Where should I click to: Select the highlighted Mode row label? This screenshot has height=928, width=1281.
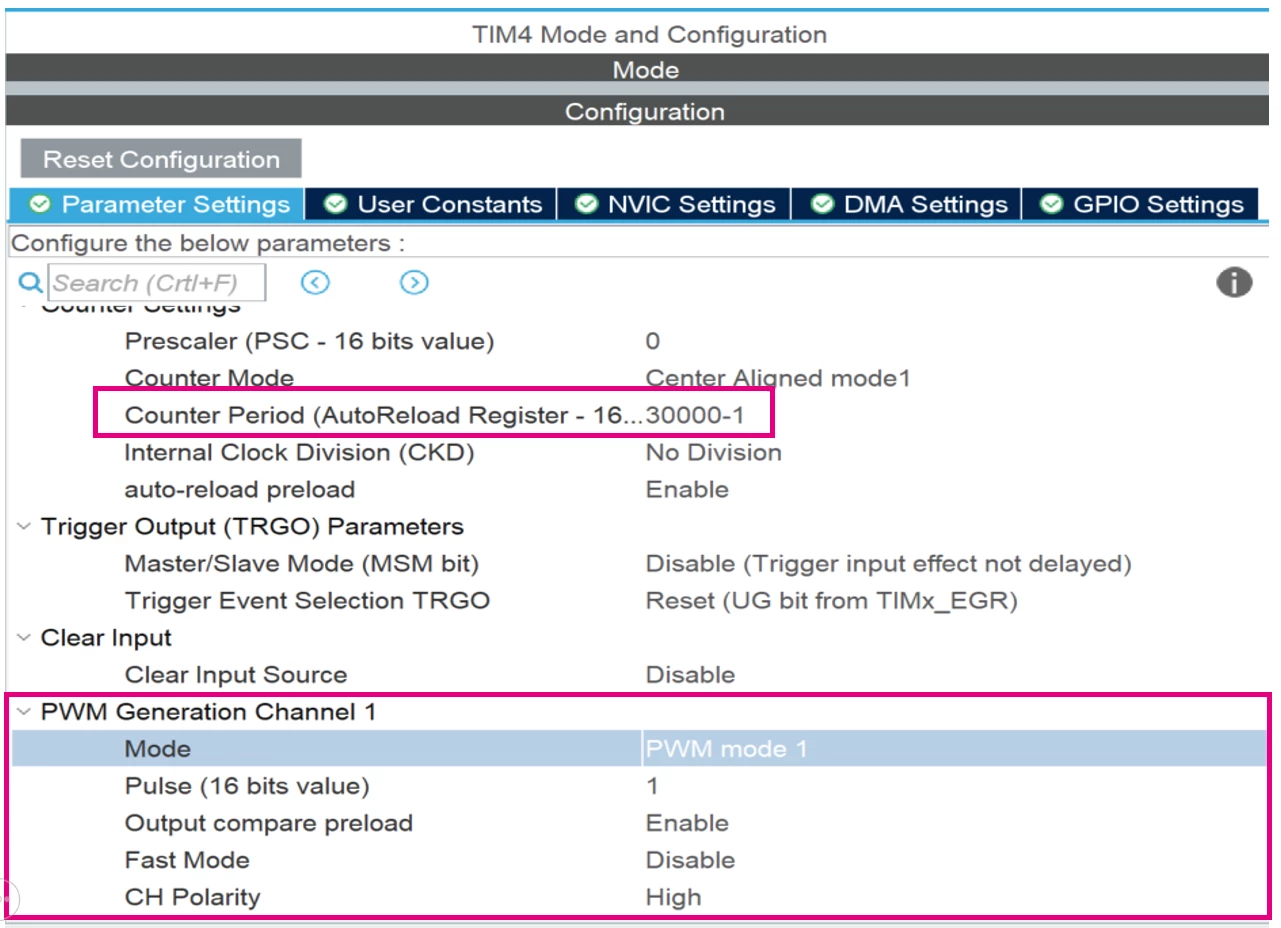click(157, 749)
